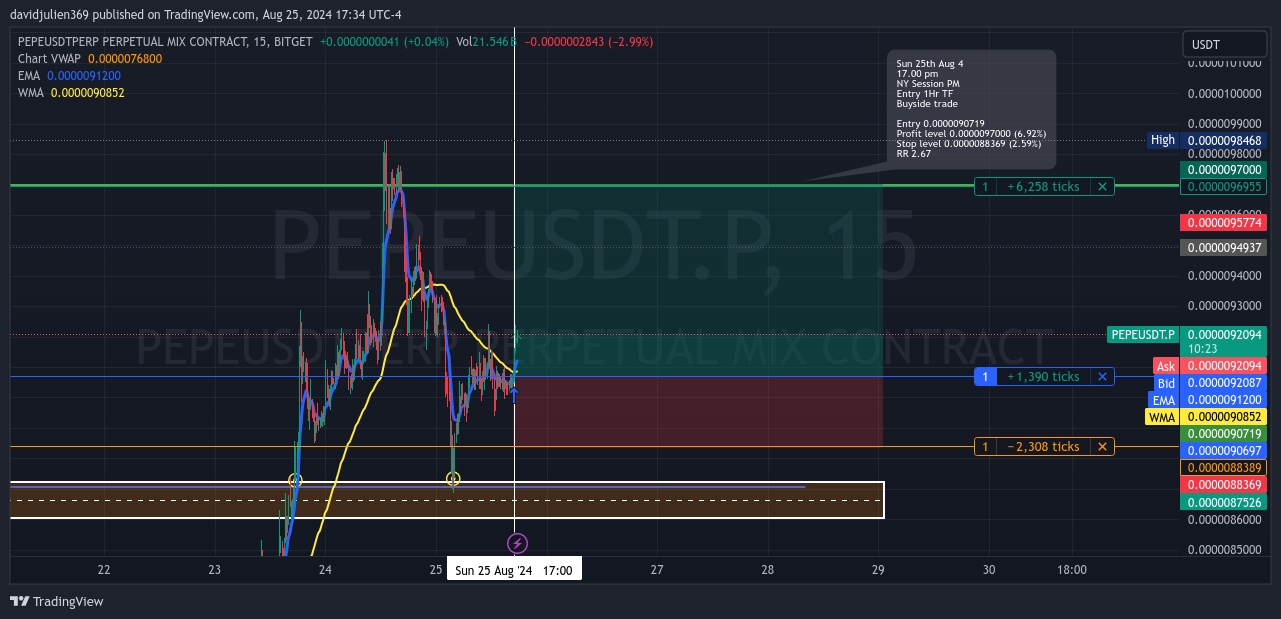Click quantity 1 on the green take-profit line
Image resolution: width=1281 pixels, height=619 pixels.
coord(985,186)
